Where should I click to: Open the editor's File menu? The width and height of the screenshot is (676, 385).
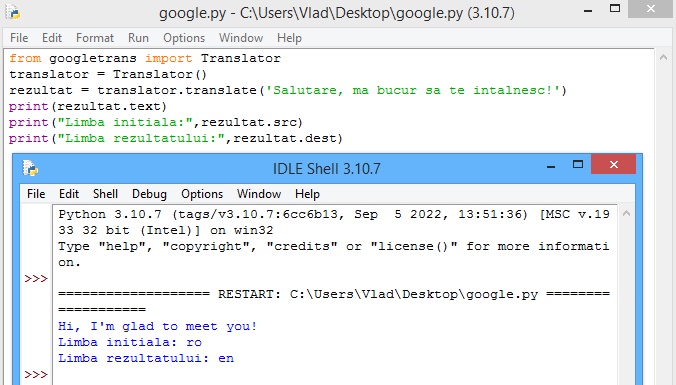pyautogui.click(x=19, y=38)
